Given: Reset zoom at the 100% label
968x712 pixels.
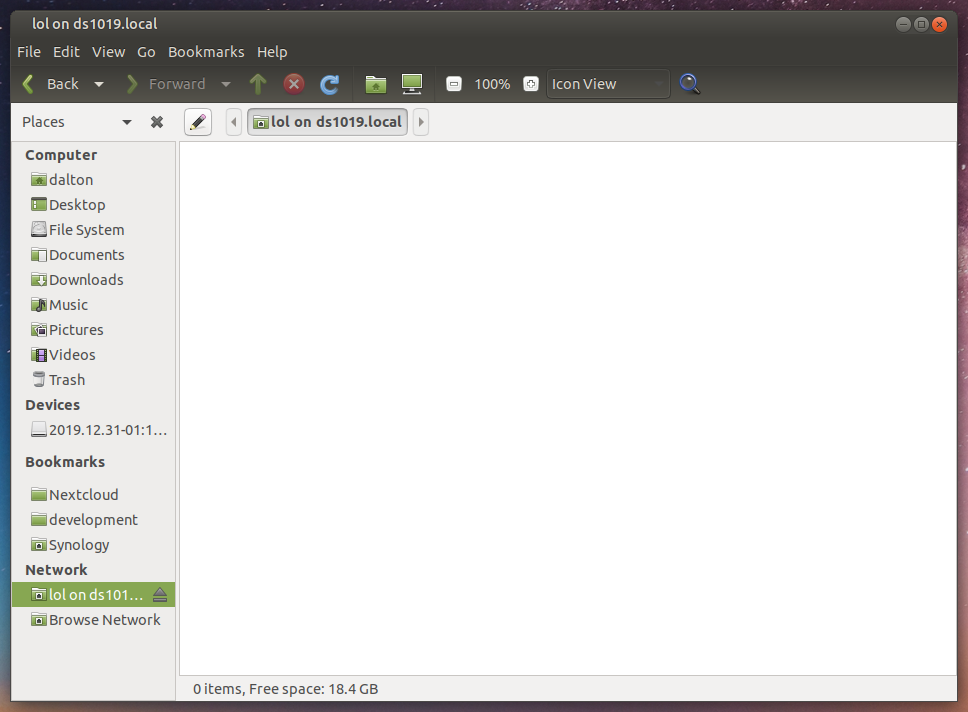Looking at the screenshot, I should point(492,84).
